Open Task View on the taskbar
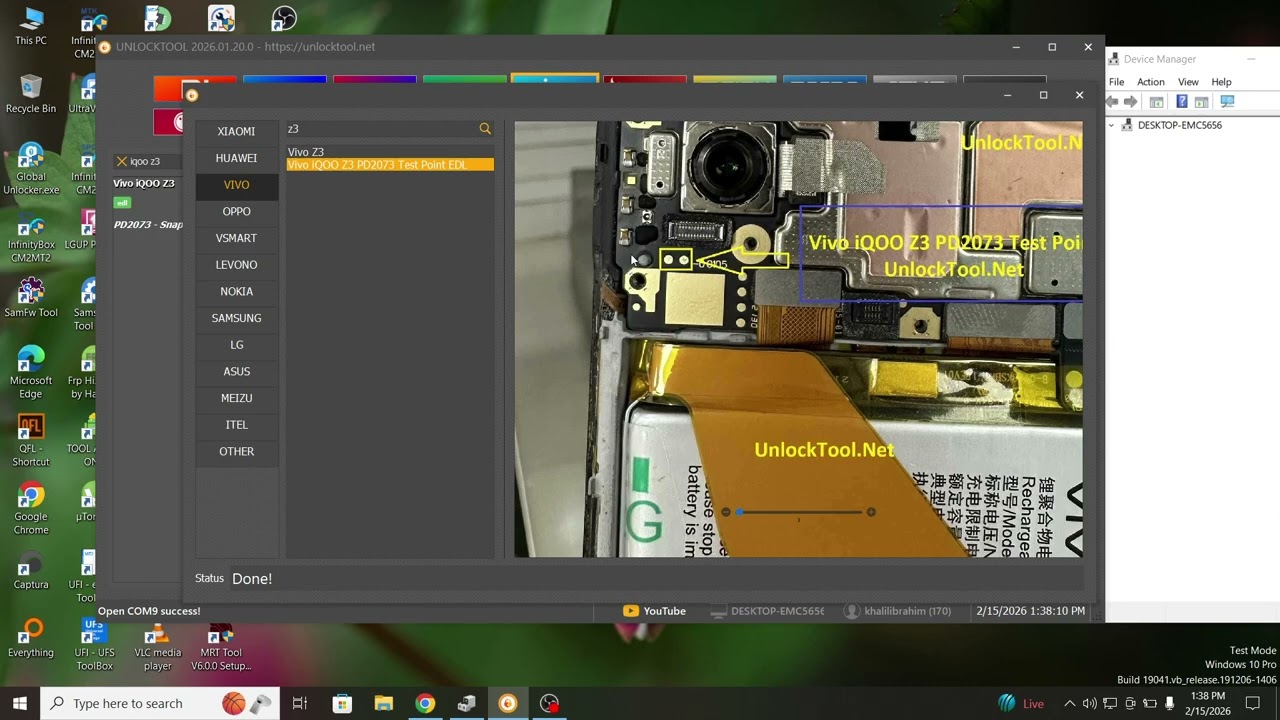Image resolution: width=1280 pixels, height=720 pixels. (x=299, y=703)
